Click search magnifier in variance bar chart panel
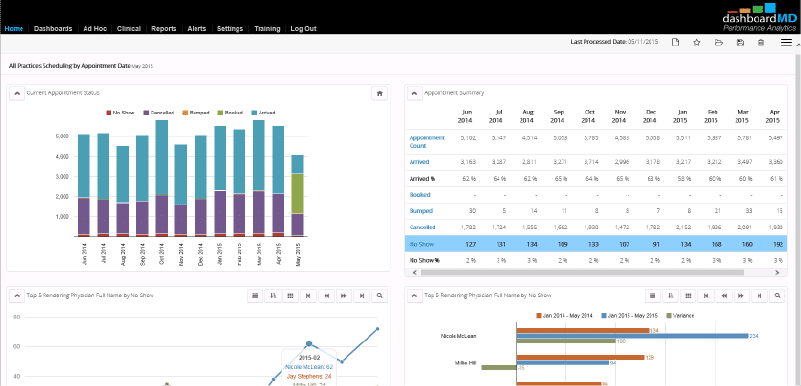801x386 pixels. coord(777,296)
